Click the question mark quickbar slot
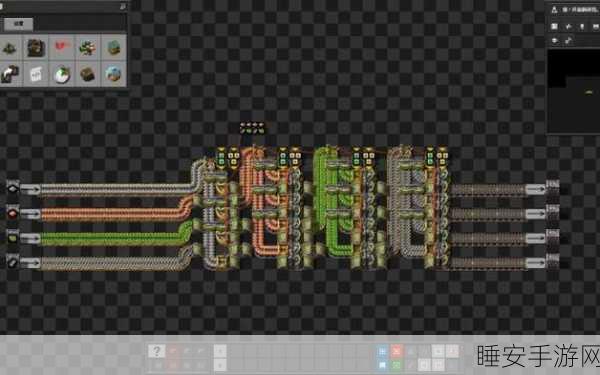600x375 pixels. pos(157,351)
